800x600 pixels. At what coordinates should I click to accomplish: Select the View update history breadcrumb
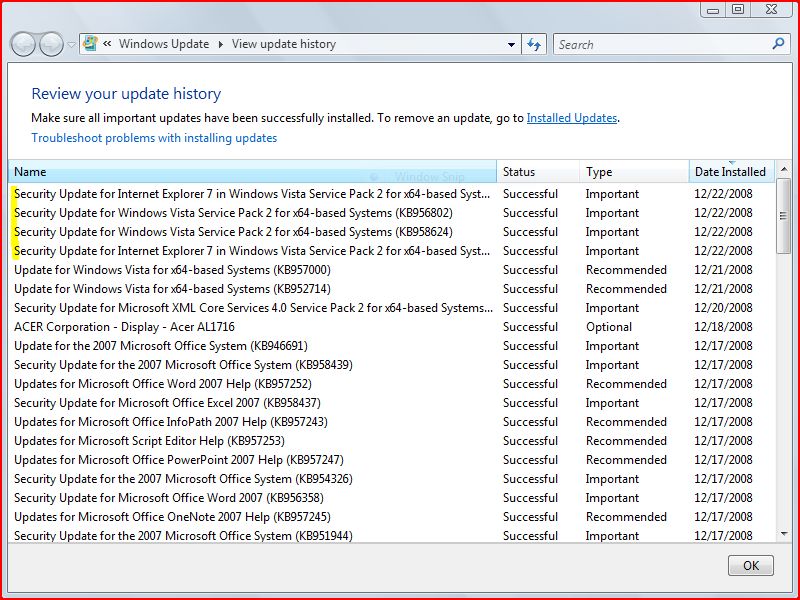pos(284,44)
